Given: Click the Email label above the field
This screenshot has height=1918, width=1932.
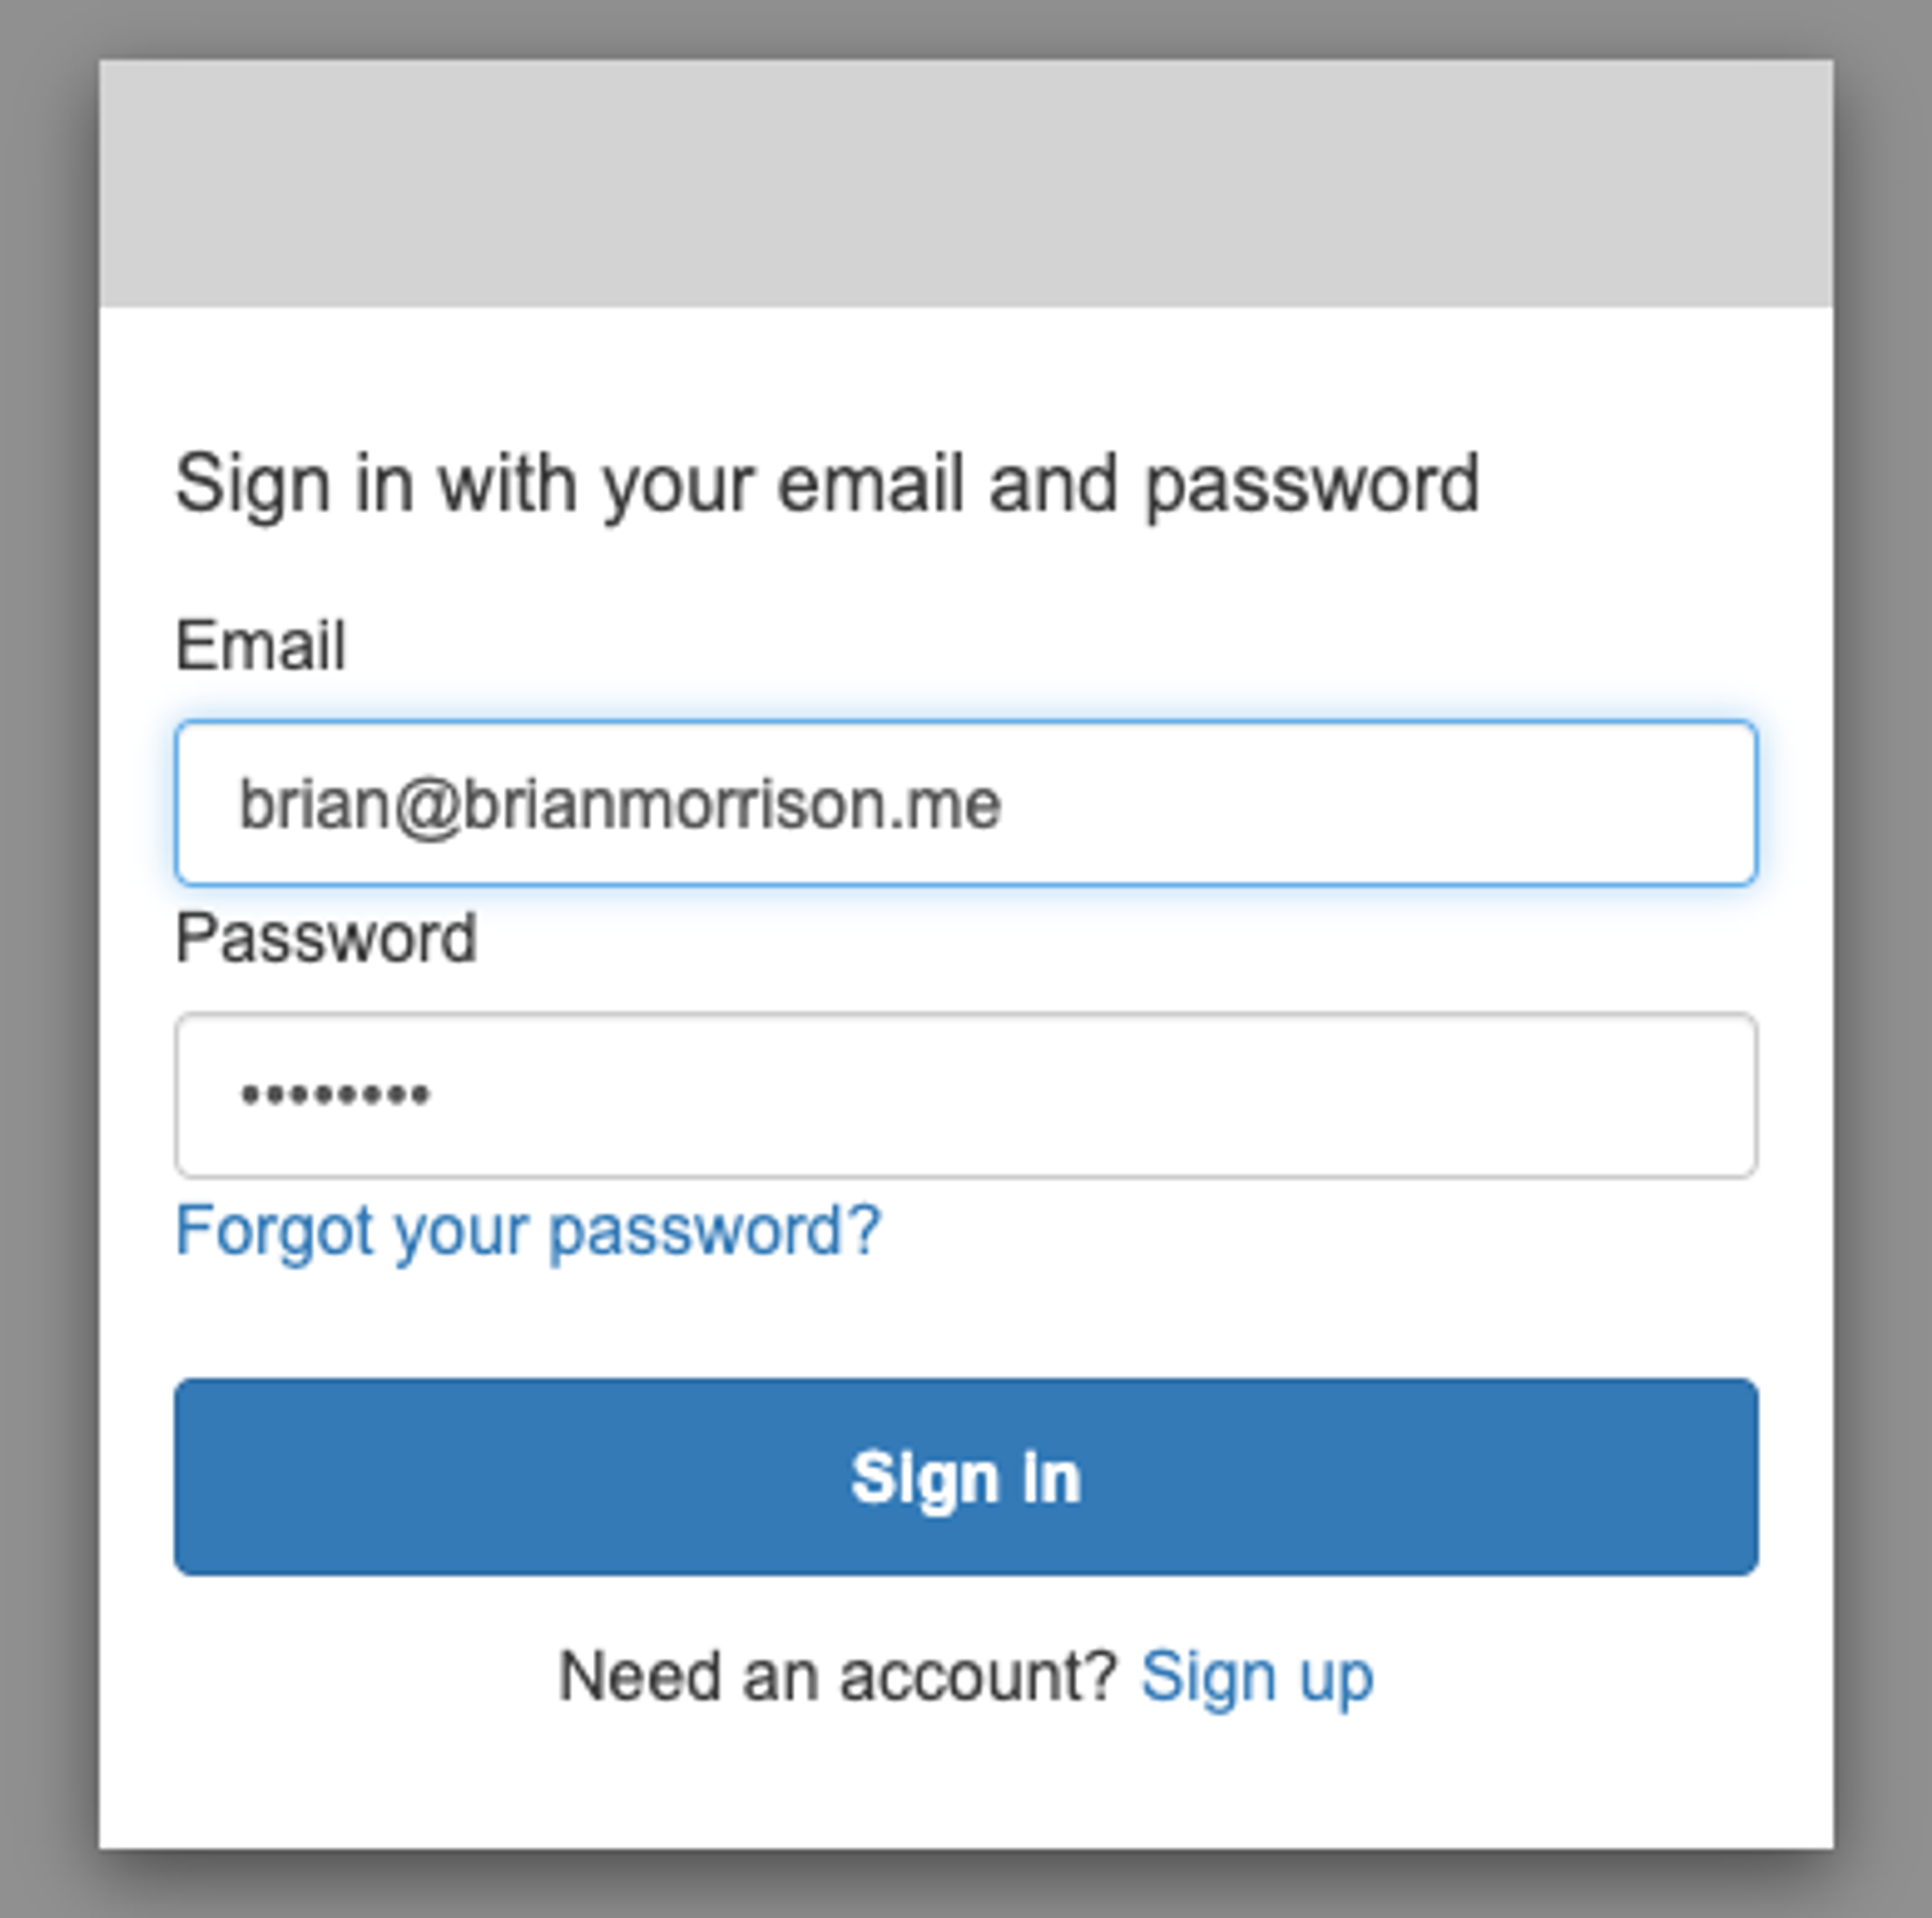Looking at the screenshot, I should (x=261, y=645).
